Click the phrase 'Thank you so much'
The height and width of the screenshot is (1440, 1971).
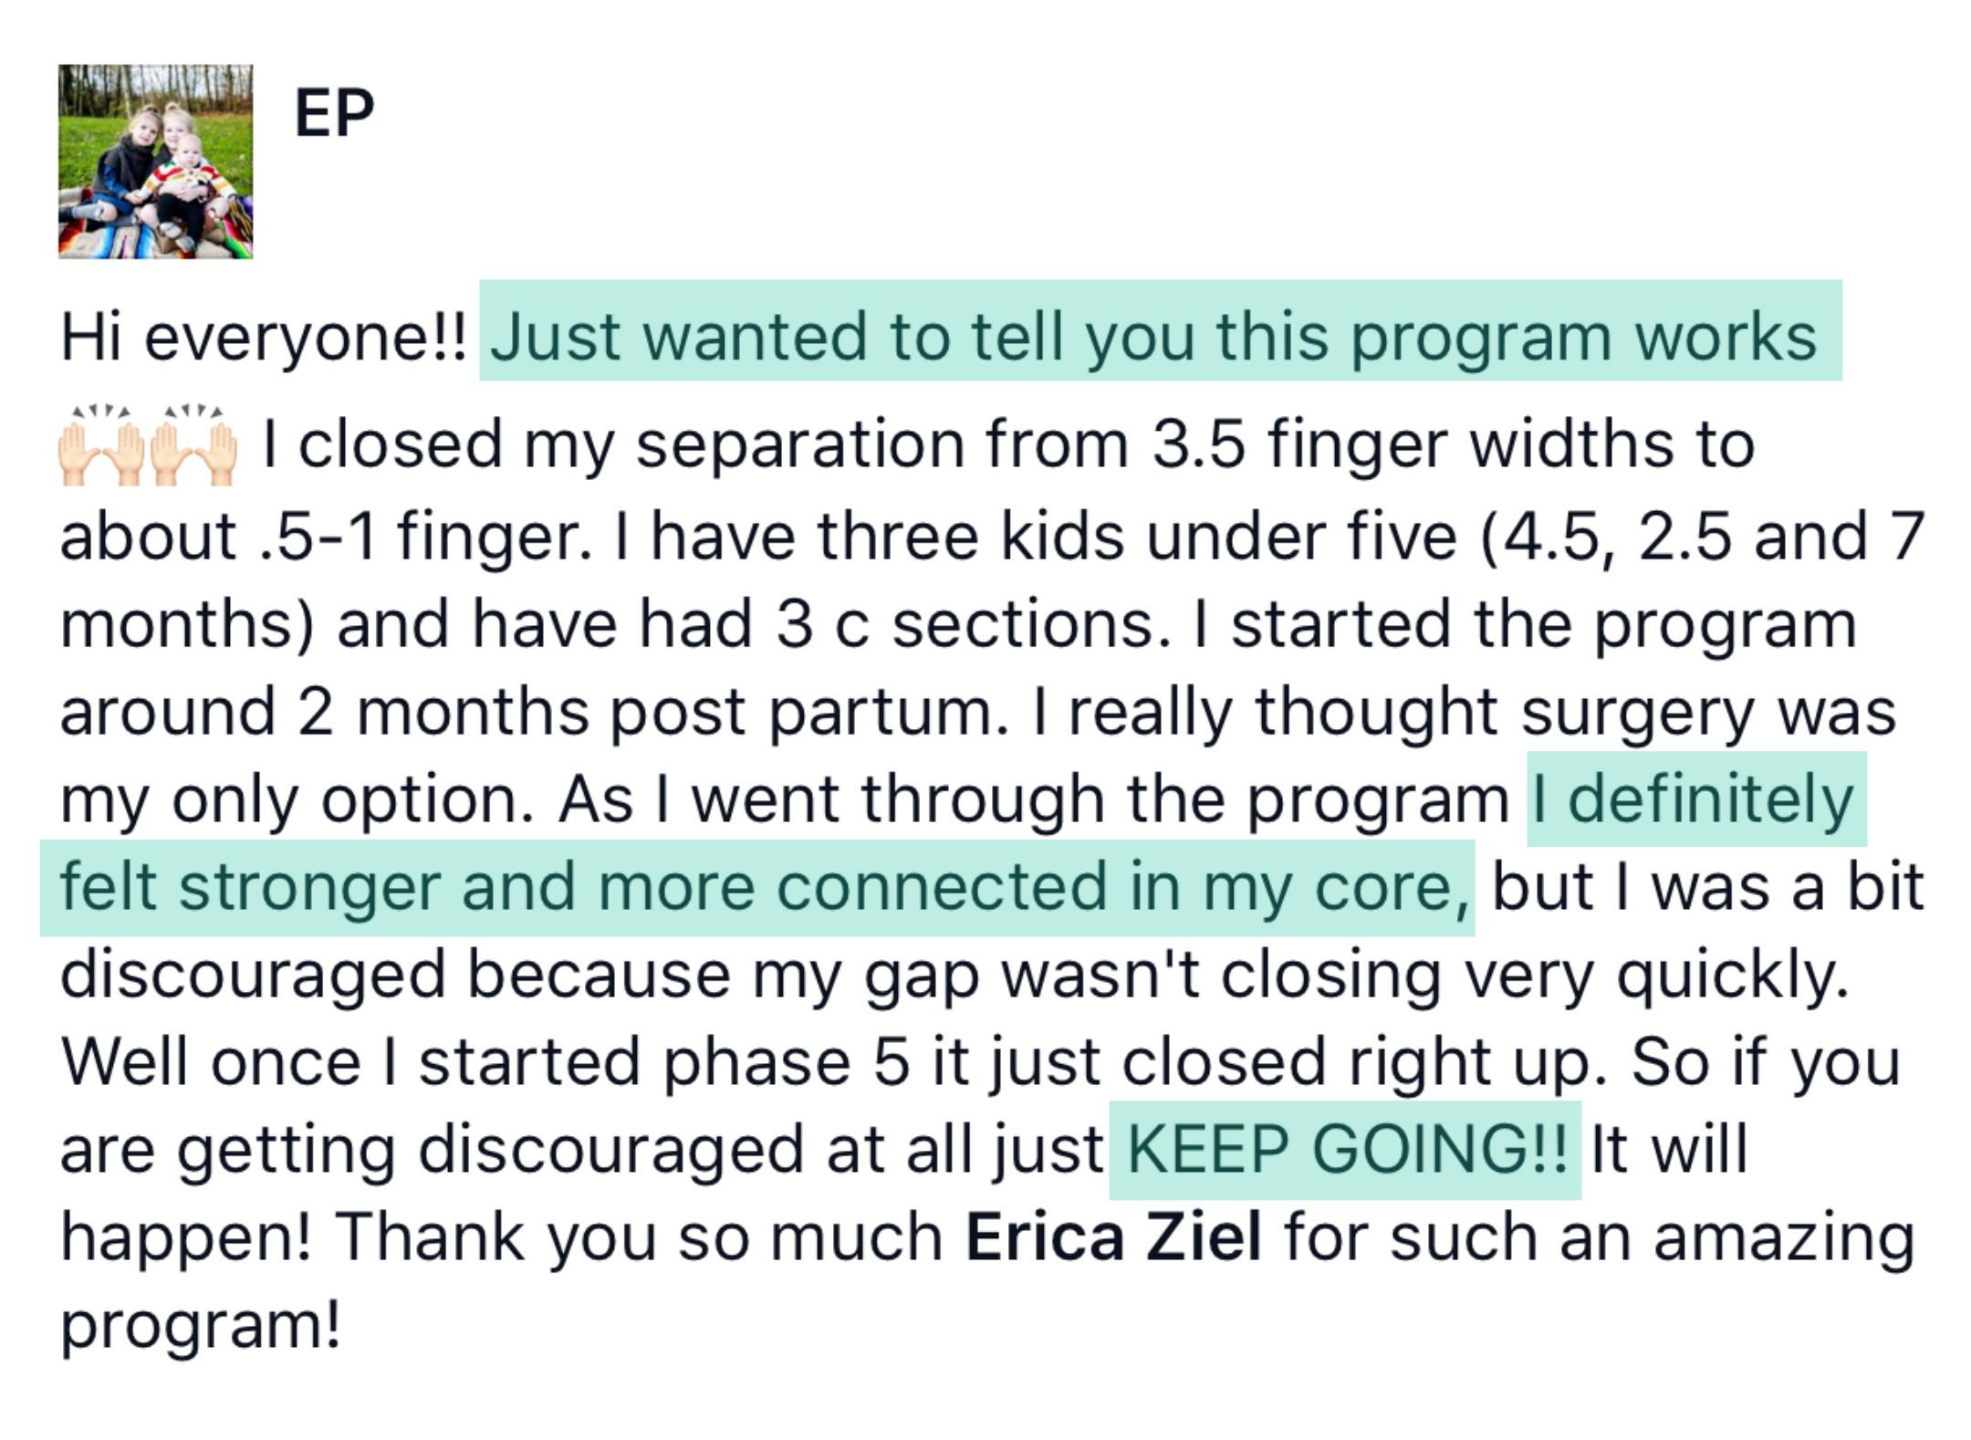[x=639, y=1237]
